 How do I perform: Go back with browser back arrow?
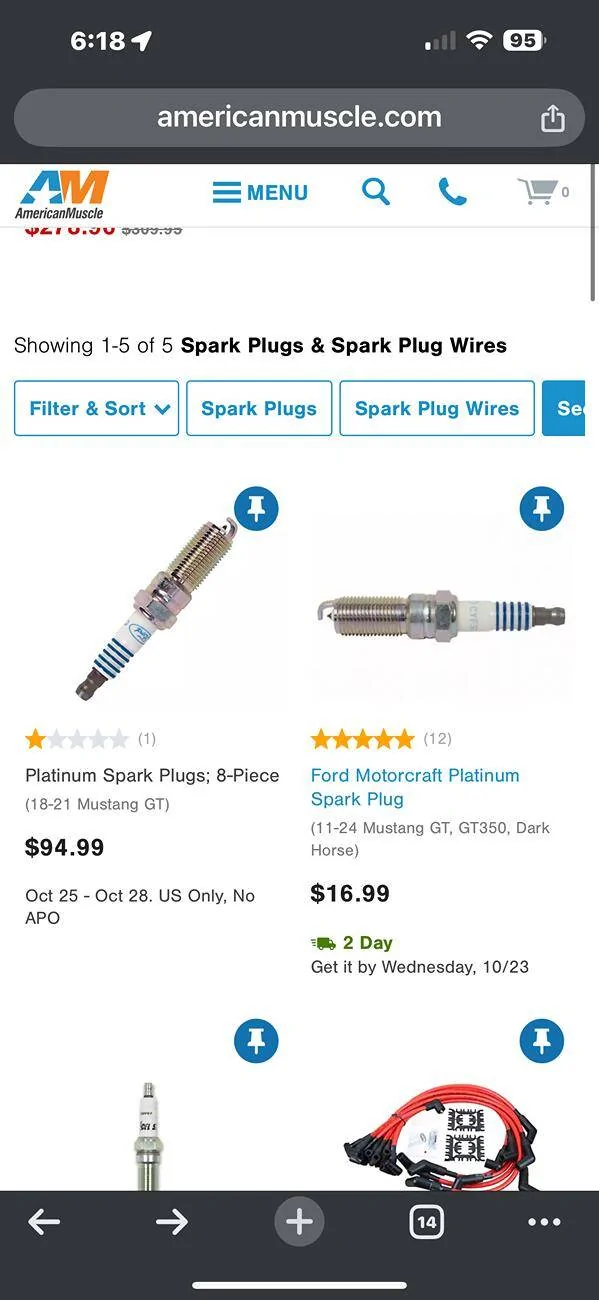44,1221
